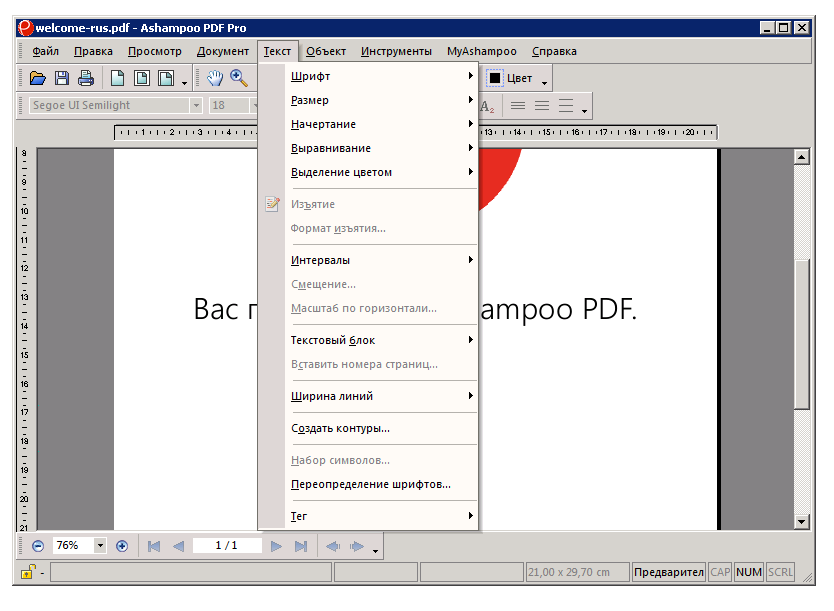
Task: Select the second page layout icon
Action: click(x=141, y=79)
